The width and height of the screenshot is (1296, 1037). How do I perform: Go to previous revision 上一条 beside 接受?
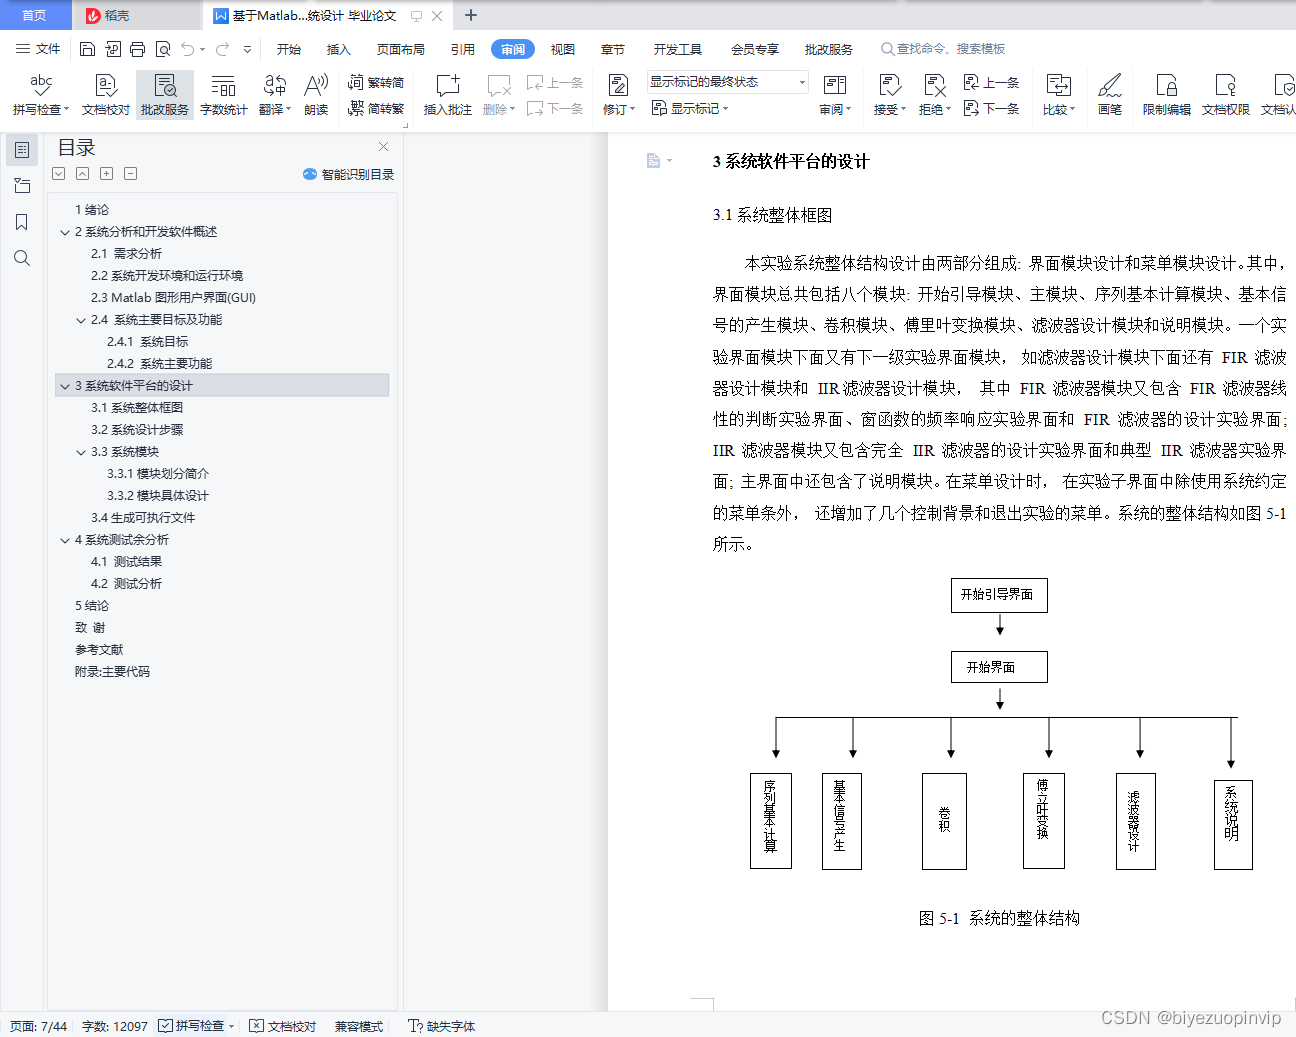click(x=991, y=83)
